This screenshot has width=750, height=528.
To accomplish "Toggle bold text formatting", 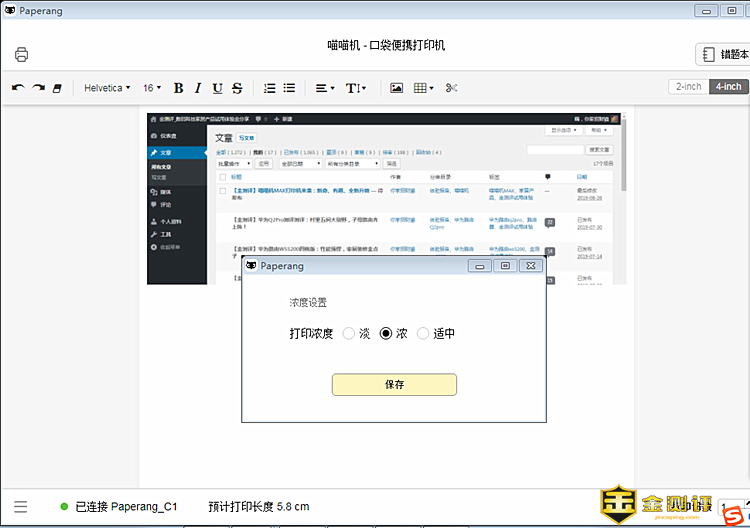I will (179, 88).
